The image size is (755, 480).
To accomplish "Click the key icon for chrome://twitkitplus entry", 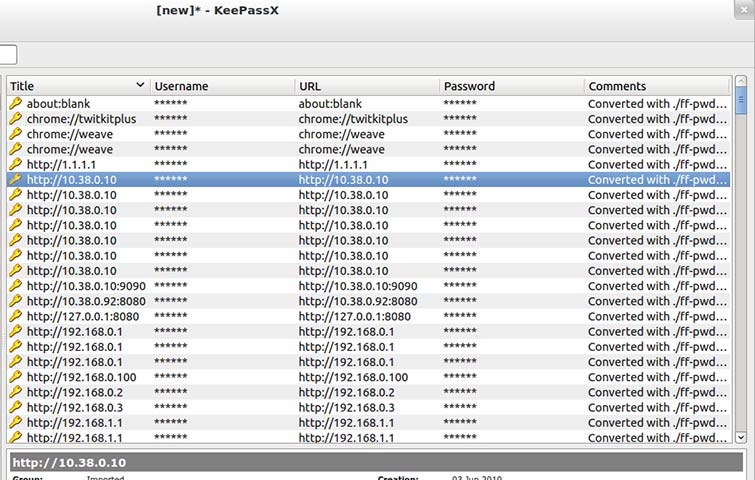I will [x=15, y=118].
